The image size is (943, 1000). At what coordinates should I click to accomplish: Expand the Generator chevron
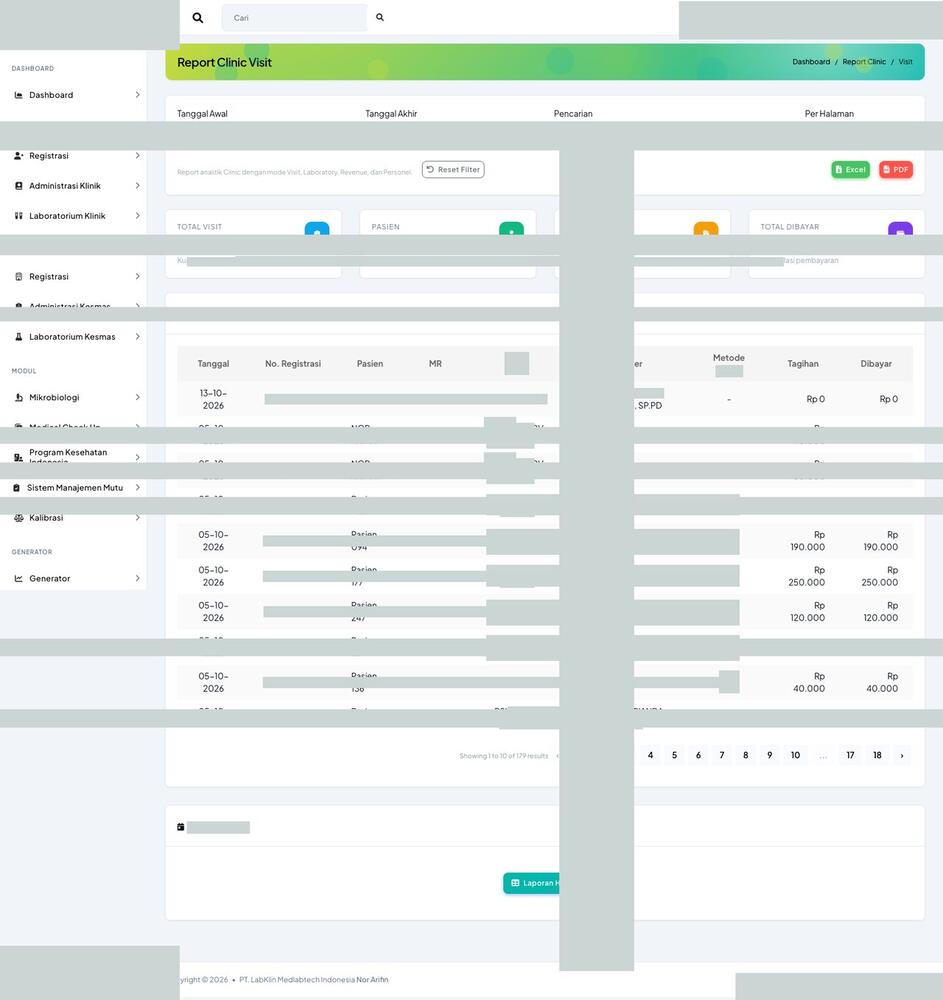click(137, 578)
